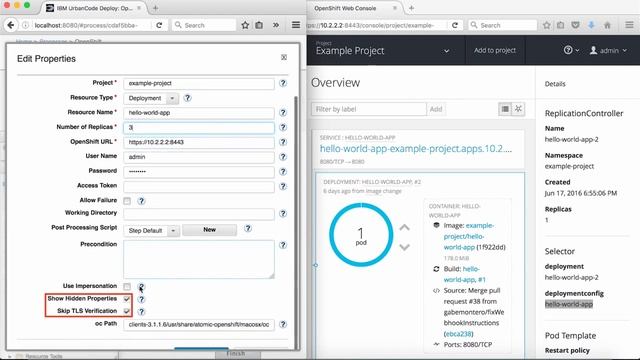Click the Access Token input field

click(199, 187)
